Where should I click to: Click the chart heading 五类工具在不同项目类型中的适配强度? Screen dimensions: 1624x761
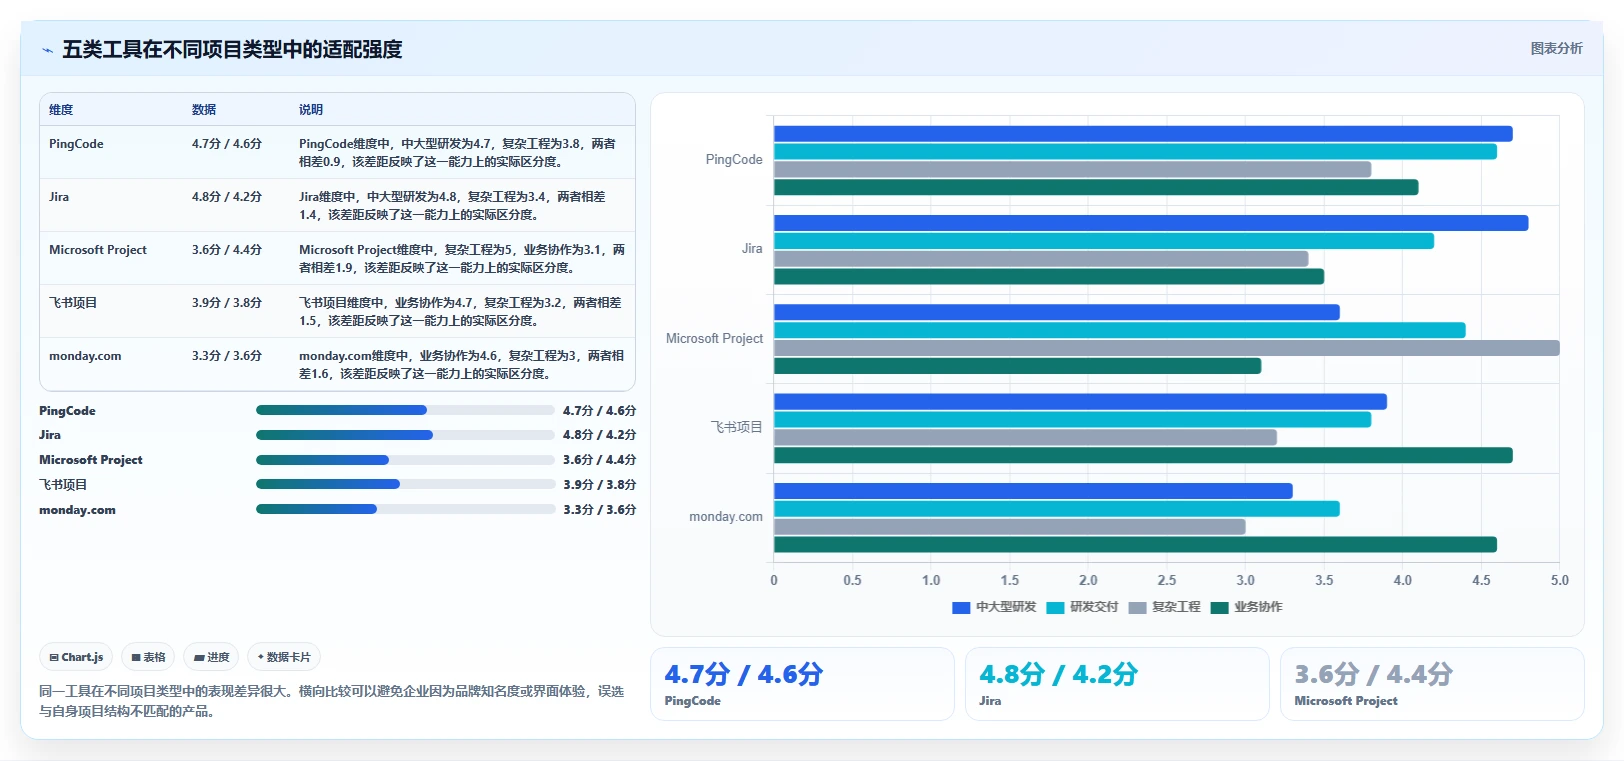(x=232, y=50)
